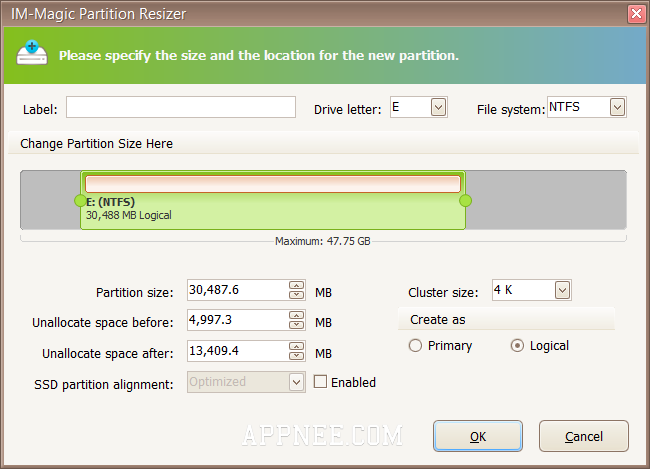650x469 pixels.
Task: Select the Logical radio button
Action: pos(517,345)
